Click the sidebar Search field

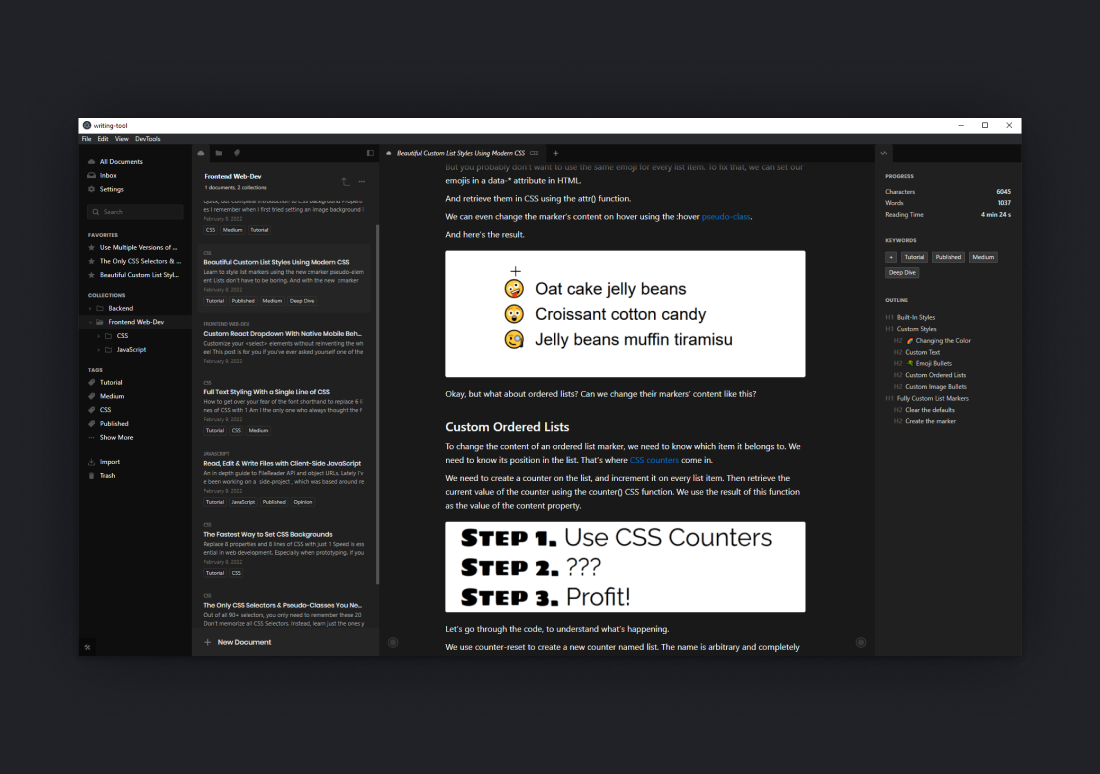point(136,212)
